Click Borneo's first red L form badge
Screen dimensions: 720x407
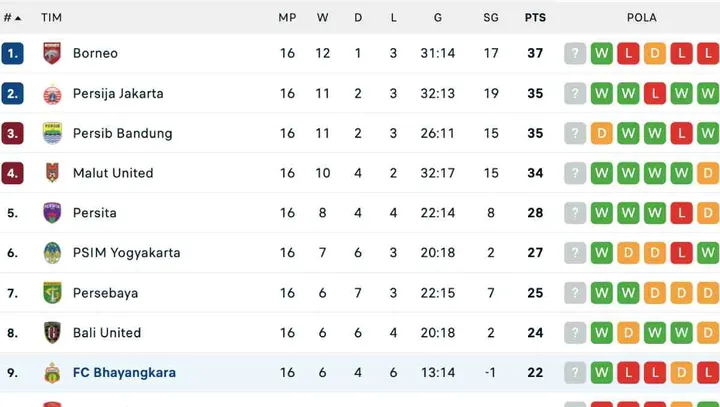628,53
